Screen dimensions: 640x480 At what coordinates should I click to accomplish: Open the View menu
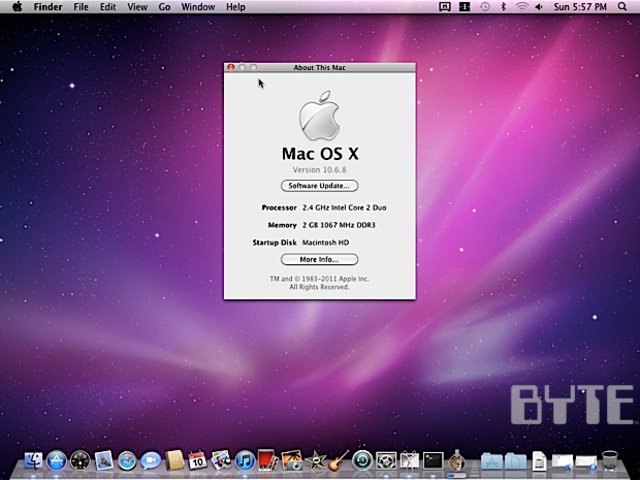(x=137, y=7)
